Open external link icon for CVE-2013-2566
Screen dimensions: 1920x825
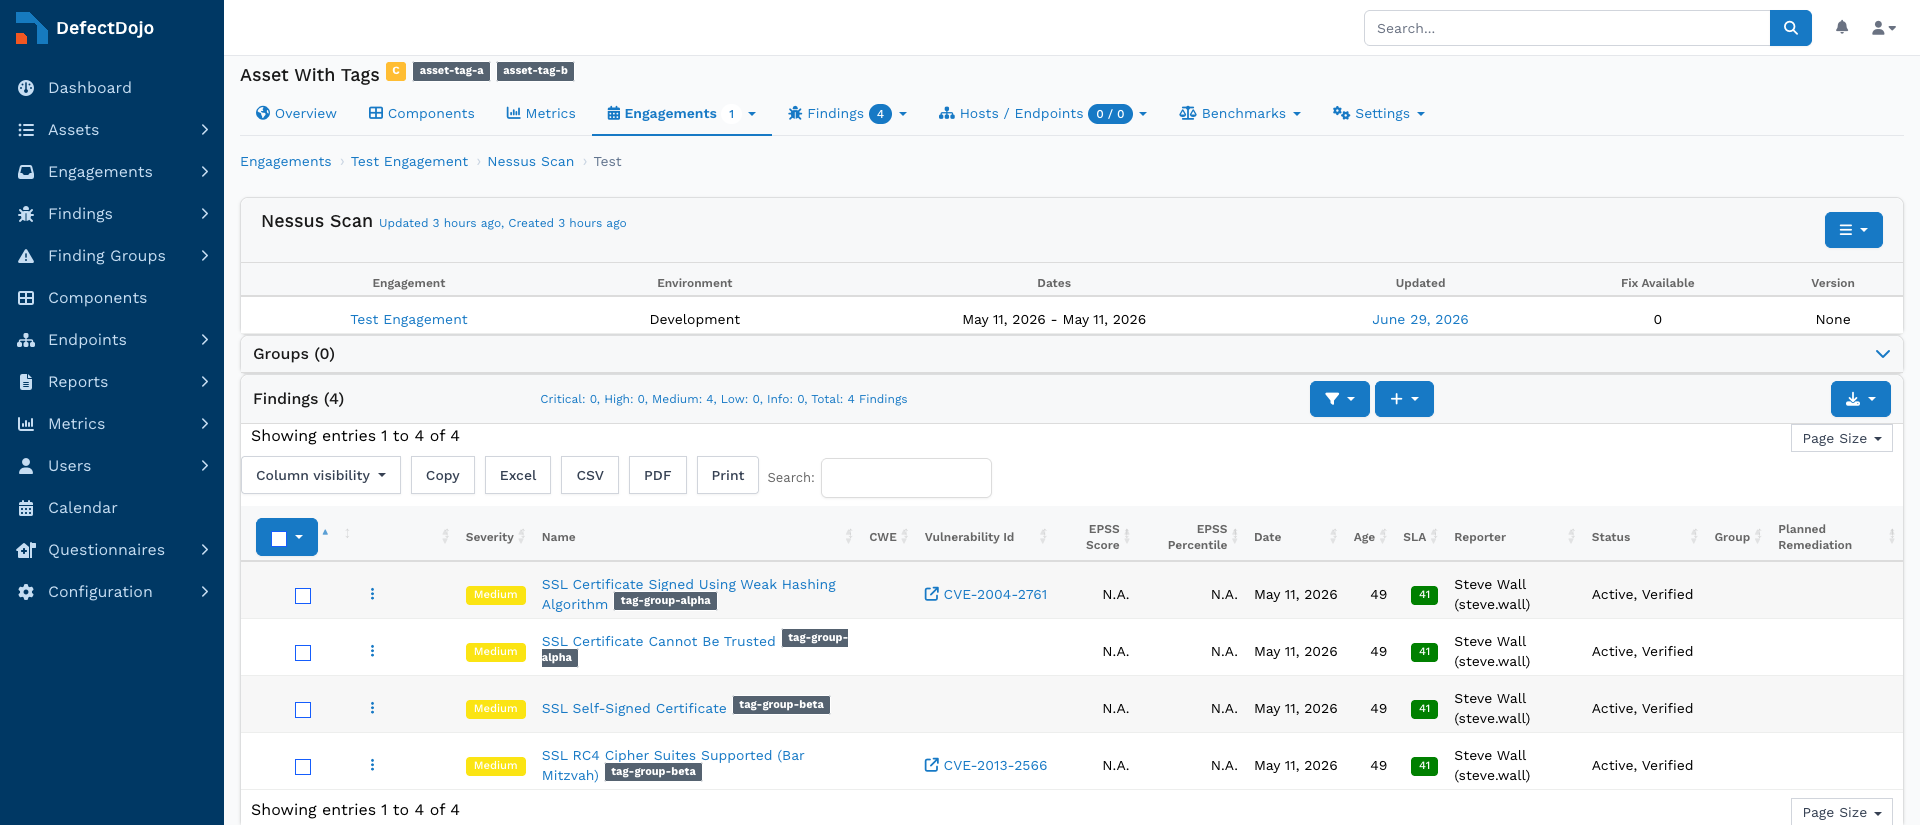tap(931, 765)
